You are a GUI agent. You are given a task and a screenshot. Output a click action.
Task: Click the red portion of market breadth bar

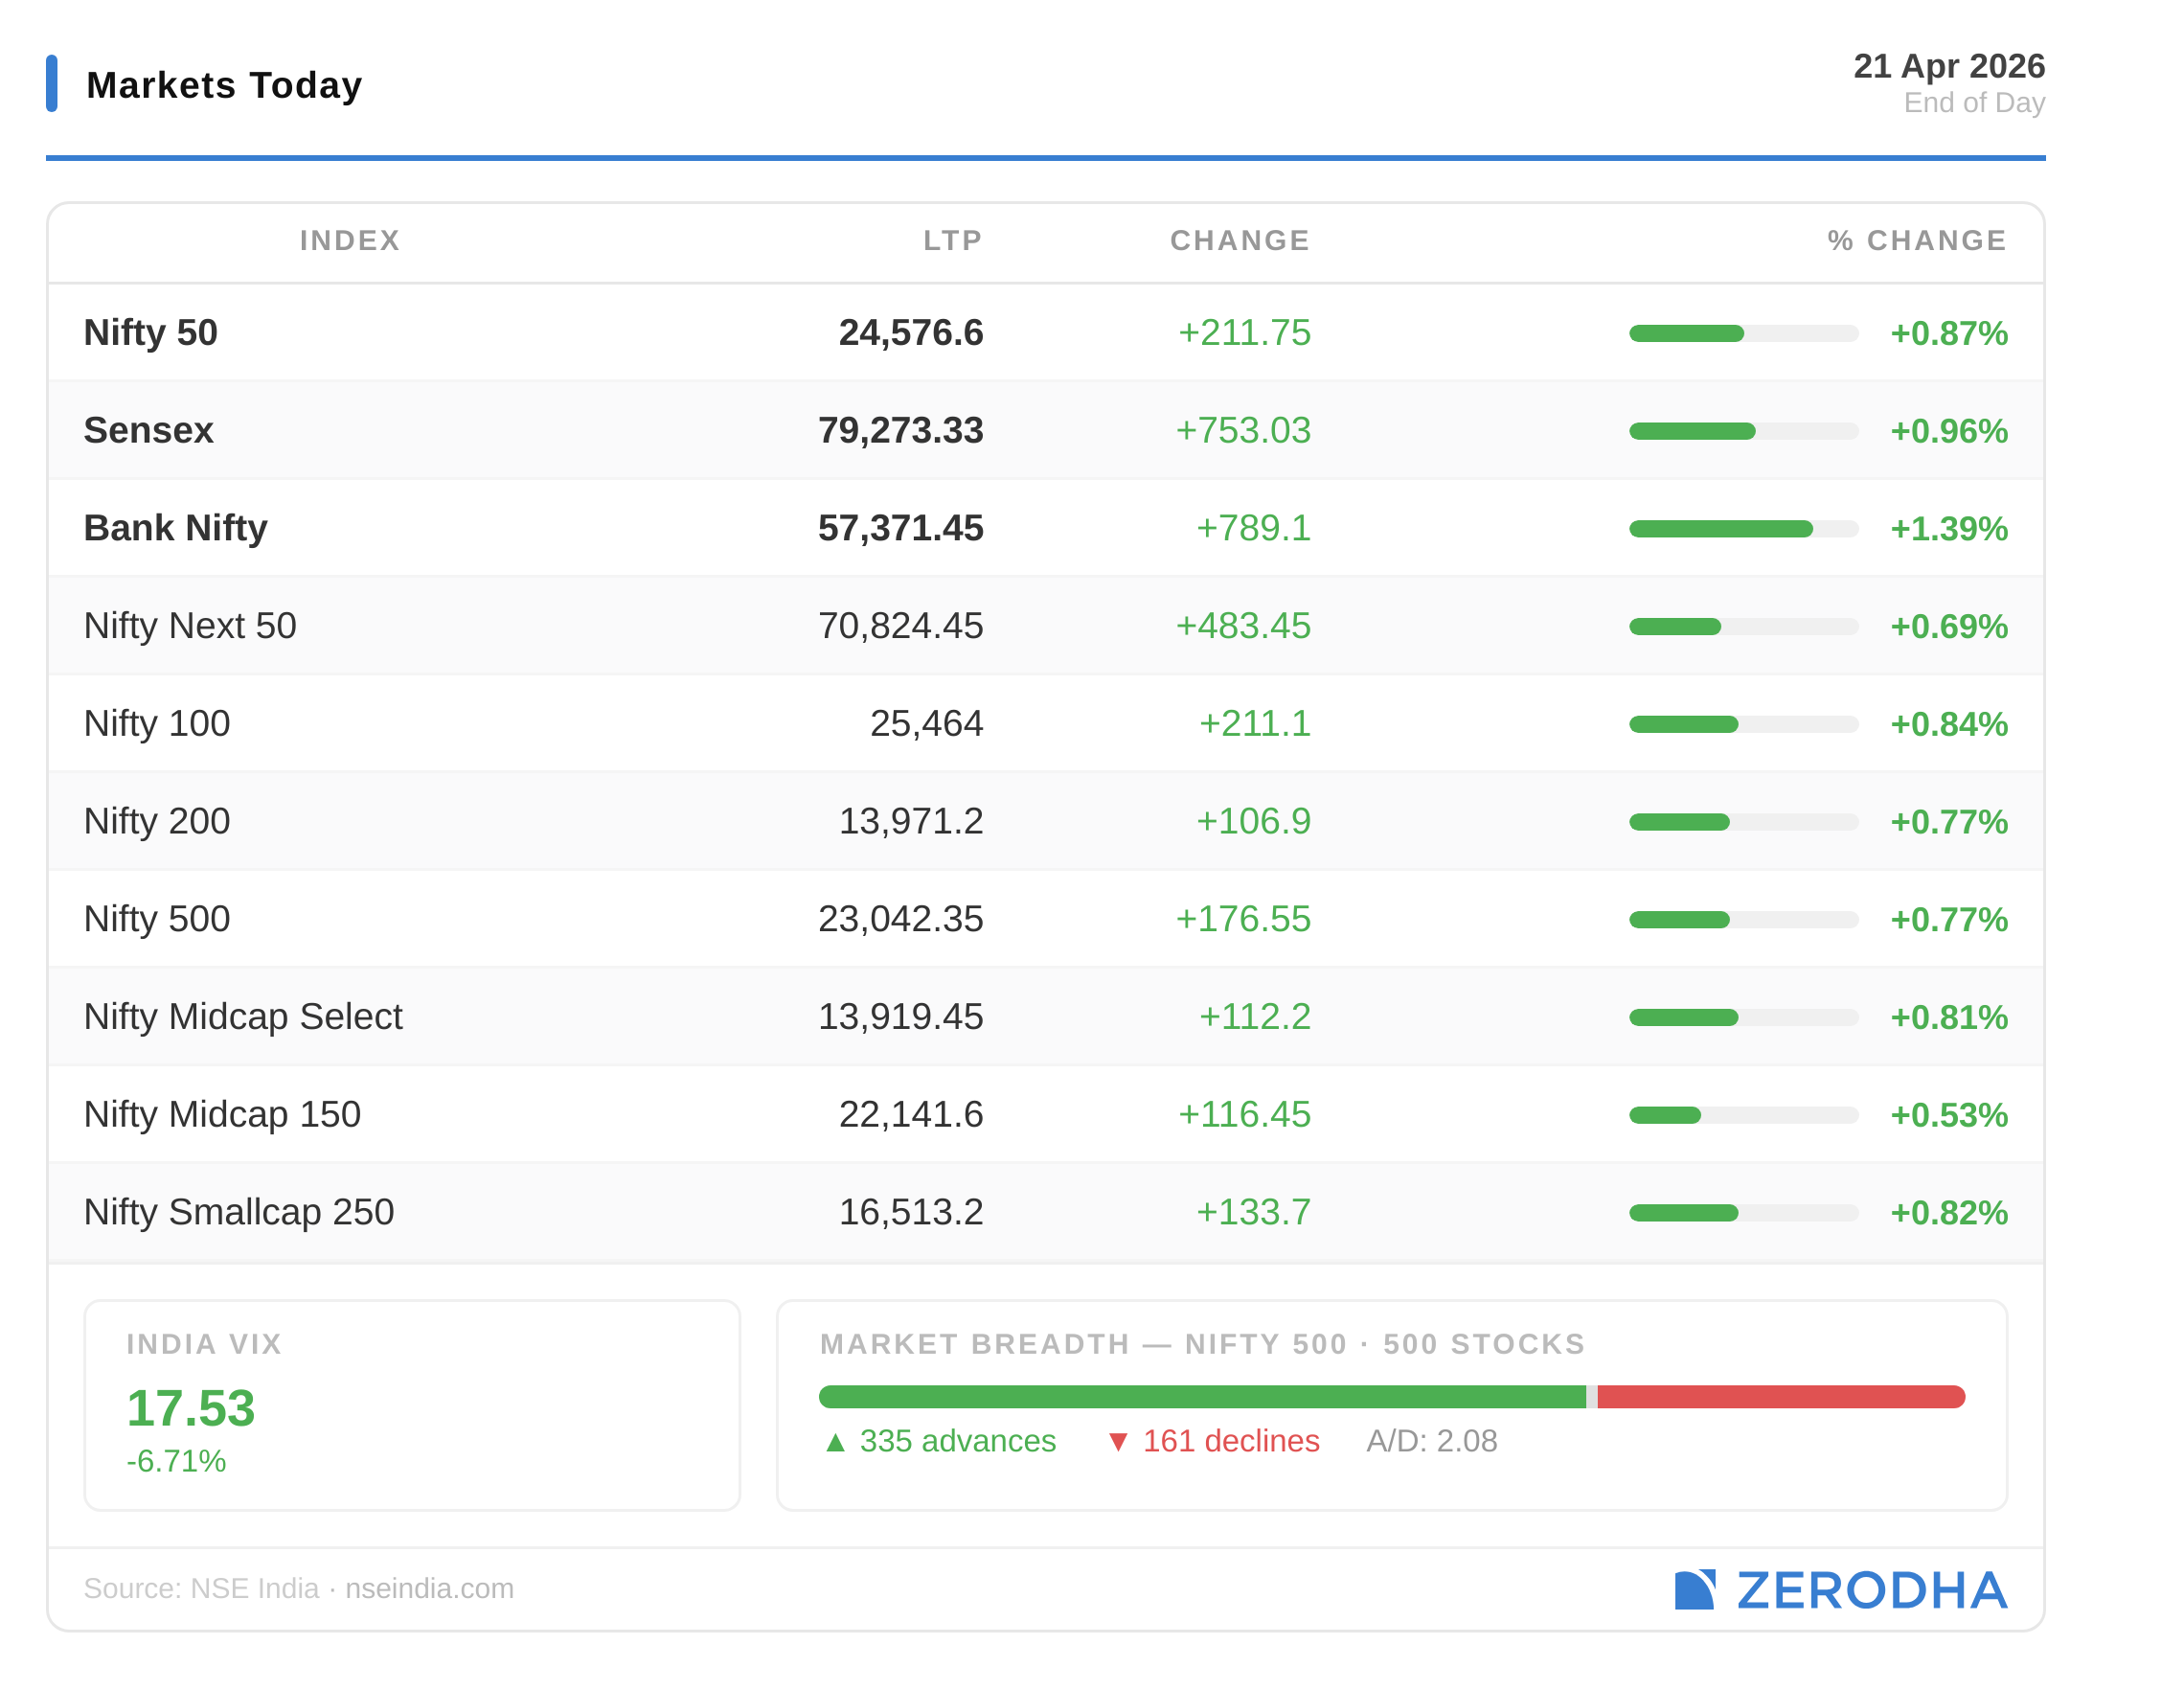click(x=1780, y=1397)
